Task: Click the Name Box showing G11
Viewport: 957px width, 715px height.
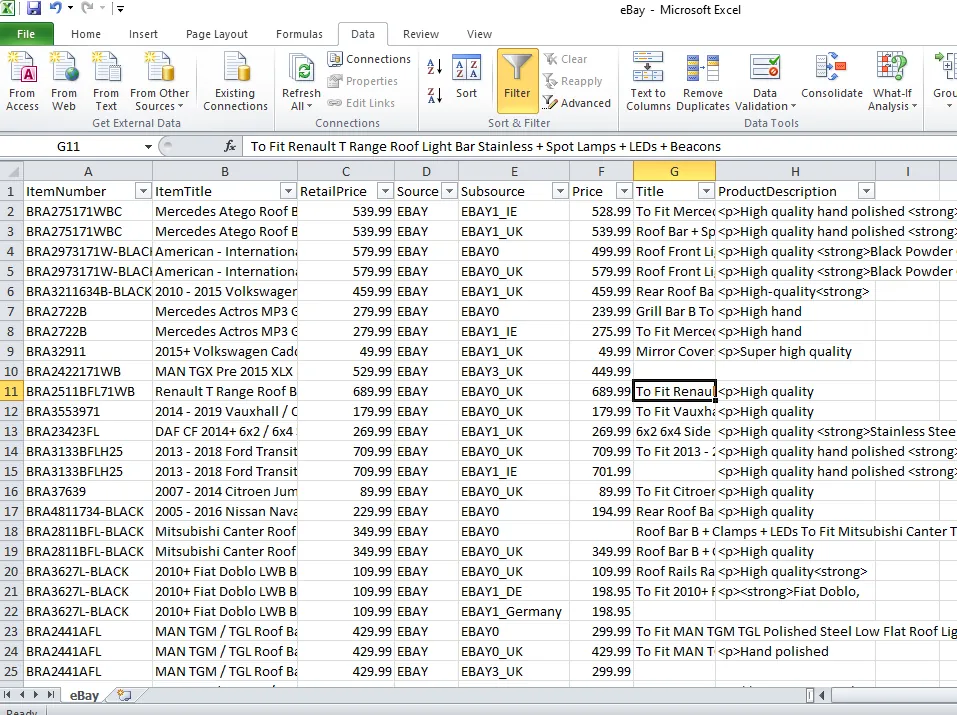Action: (70, 147)
